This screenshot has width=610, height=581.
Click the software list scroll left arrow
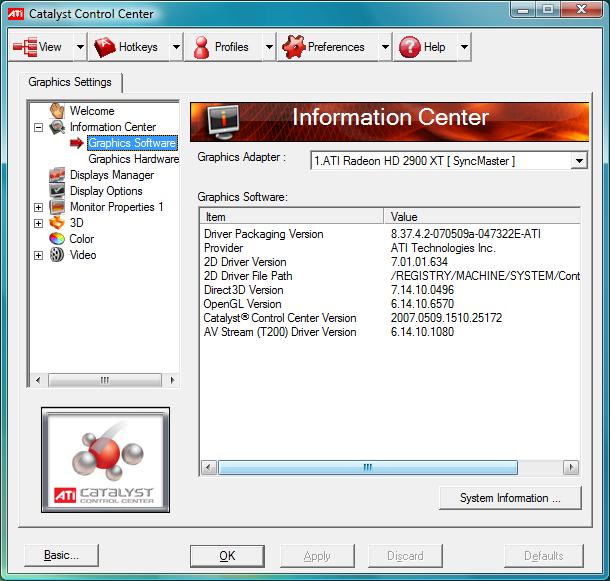pyautogui.click(x=209, y=467)
